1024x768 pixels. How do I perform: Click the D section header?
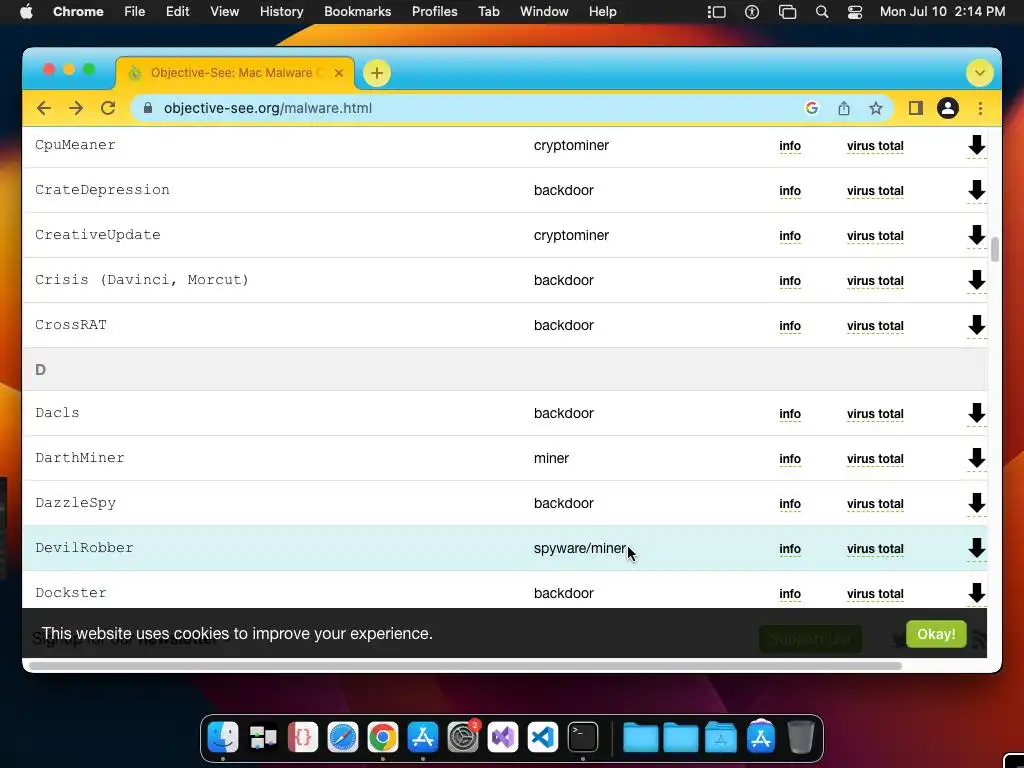504,370
